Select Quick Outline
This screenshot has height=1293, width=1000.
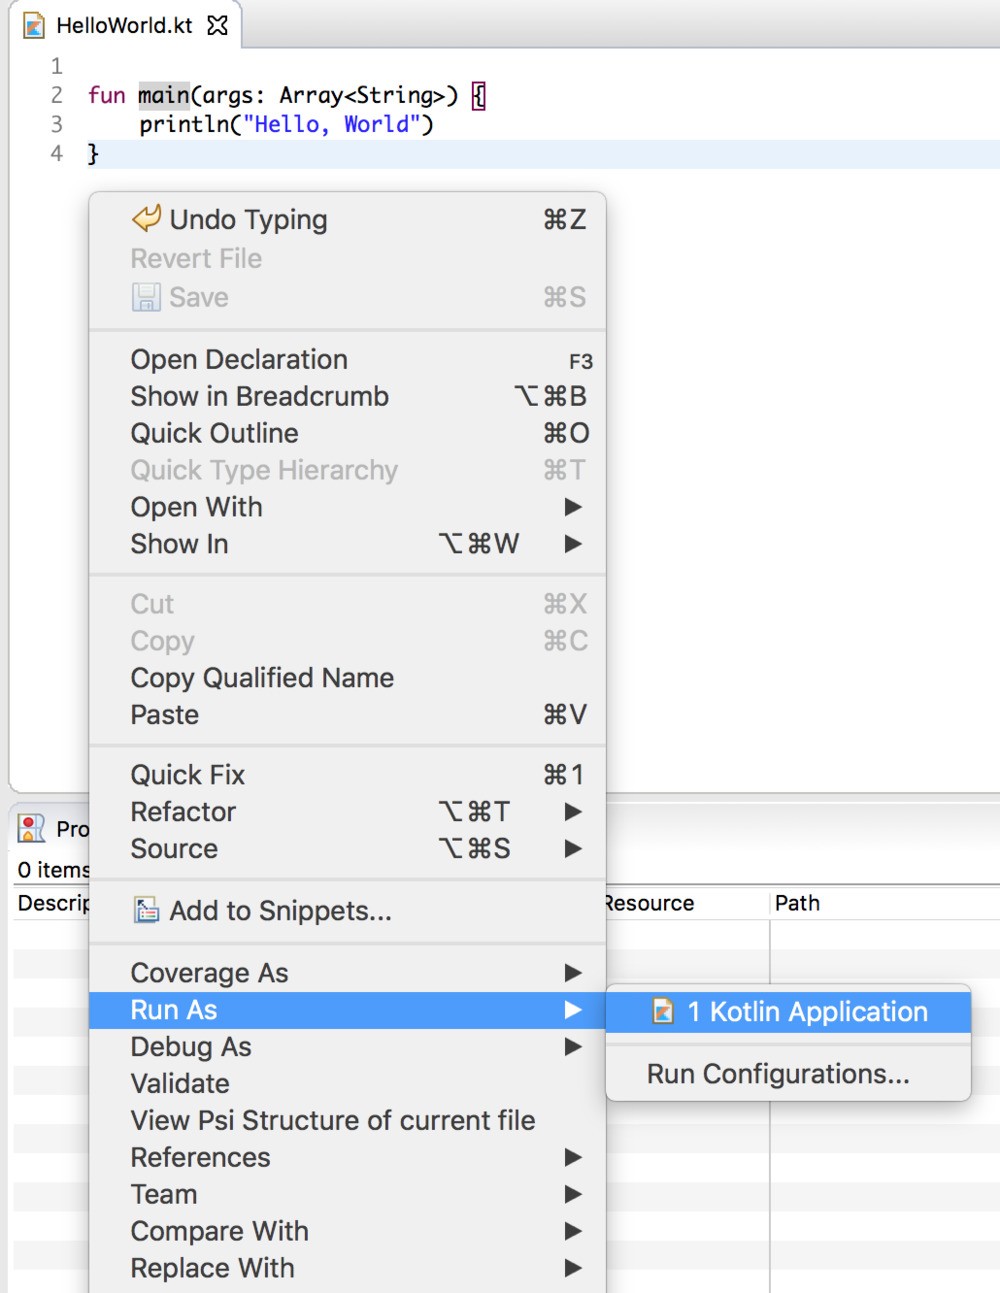pyautogui.click(x=214, y=433)
